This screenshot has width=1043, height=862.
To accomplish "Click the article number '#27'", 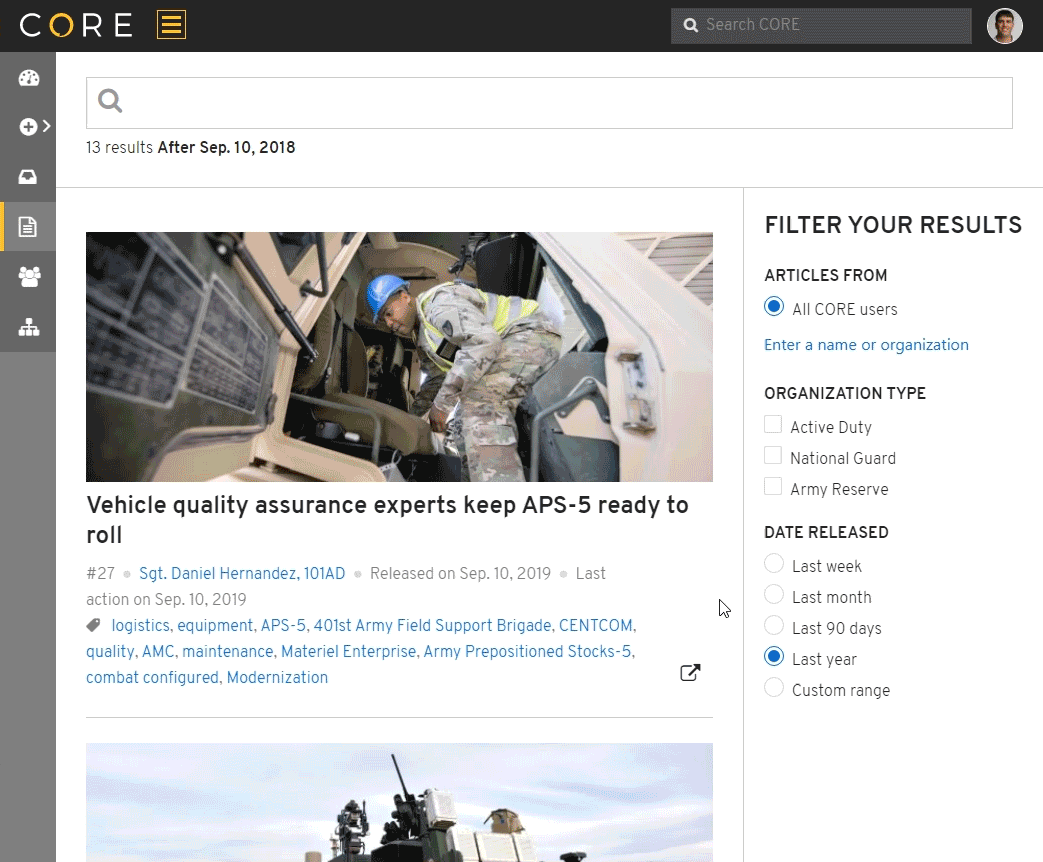I will coord(100,573).
